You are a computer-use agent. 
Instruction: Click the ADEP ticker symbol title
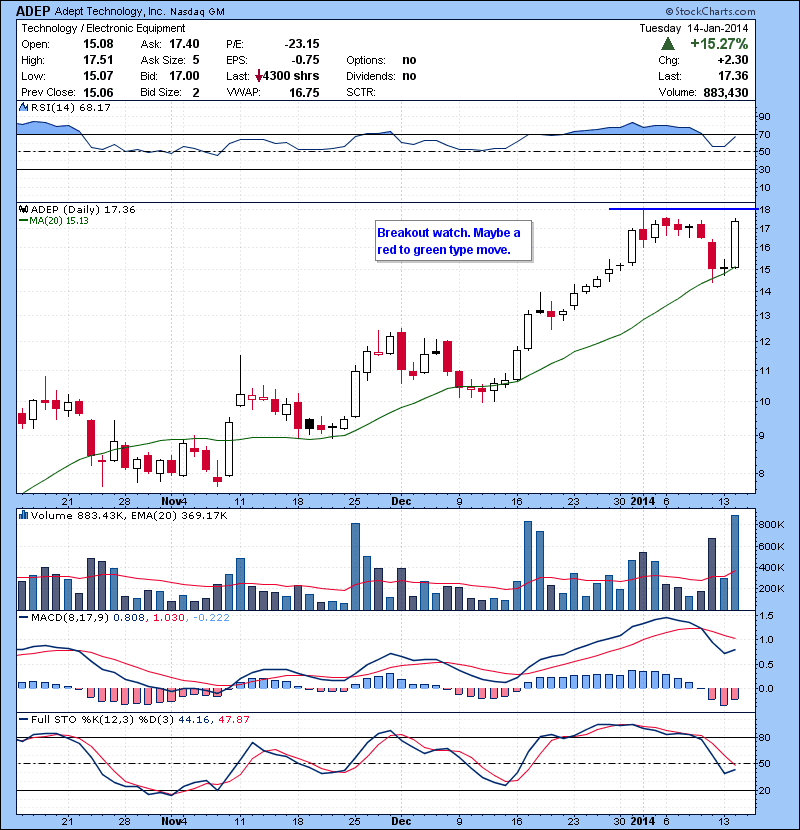point(33,11)
